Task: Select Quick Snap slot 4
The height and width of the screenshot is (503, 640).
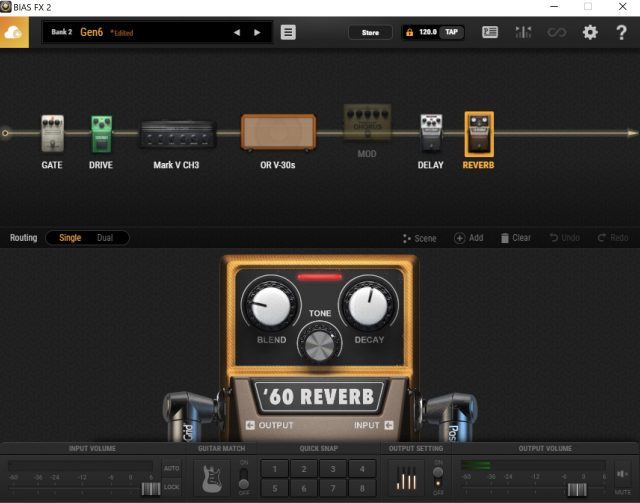Action: [x=362, y=469]
